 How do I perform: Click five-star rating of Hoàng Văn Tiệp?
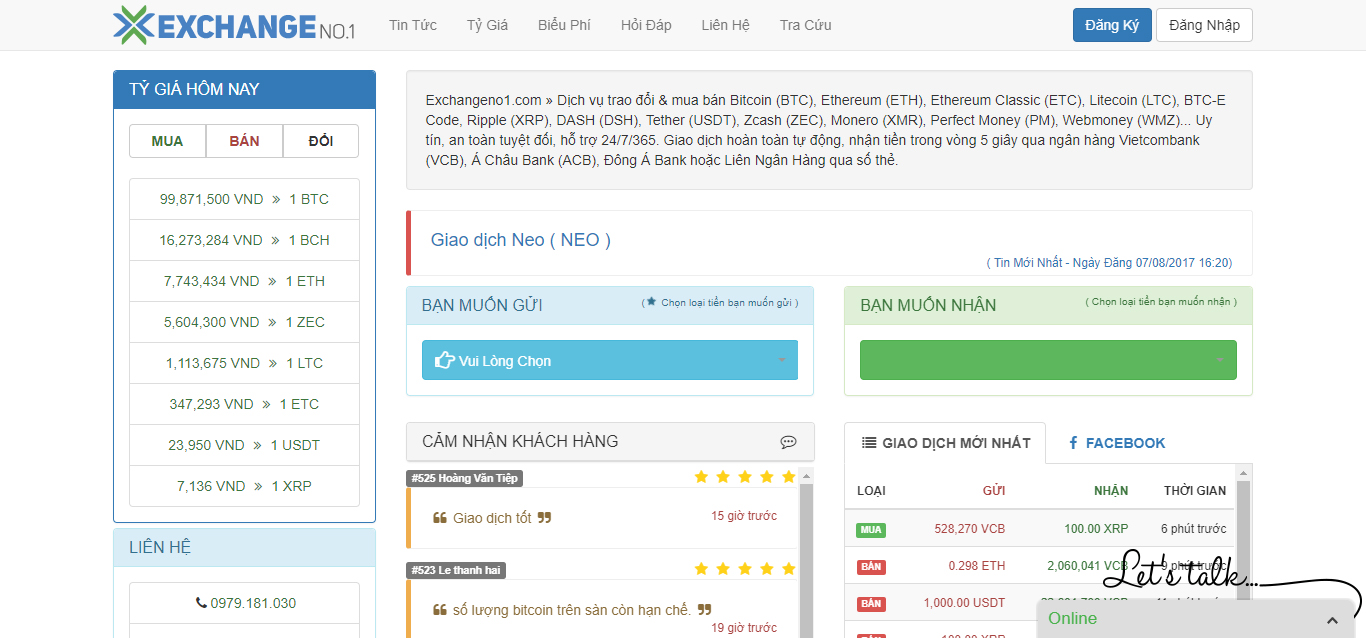(744, 477)
